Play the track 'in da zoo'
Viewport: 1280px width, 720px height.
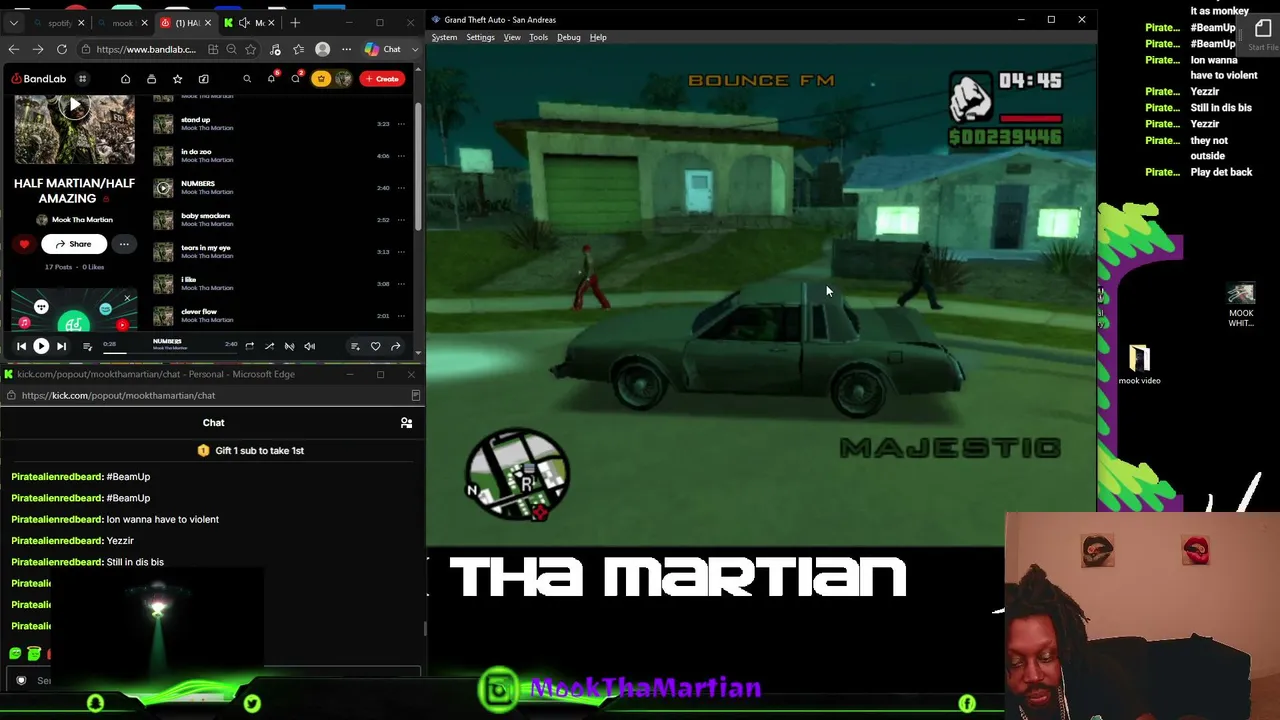coord(163,156)
